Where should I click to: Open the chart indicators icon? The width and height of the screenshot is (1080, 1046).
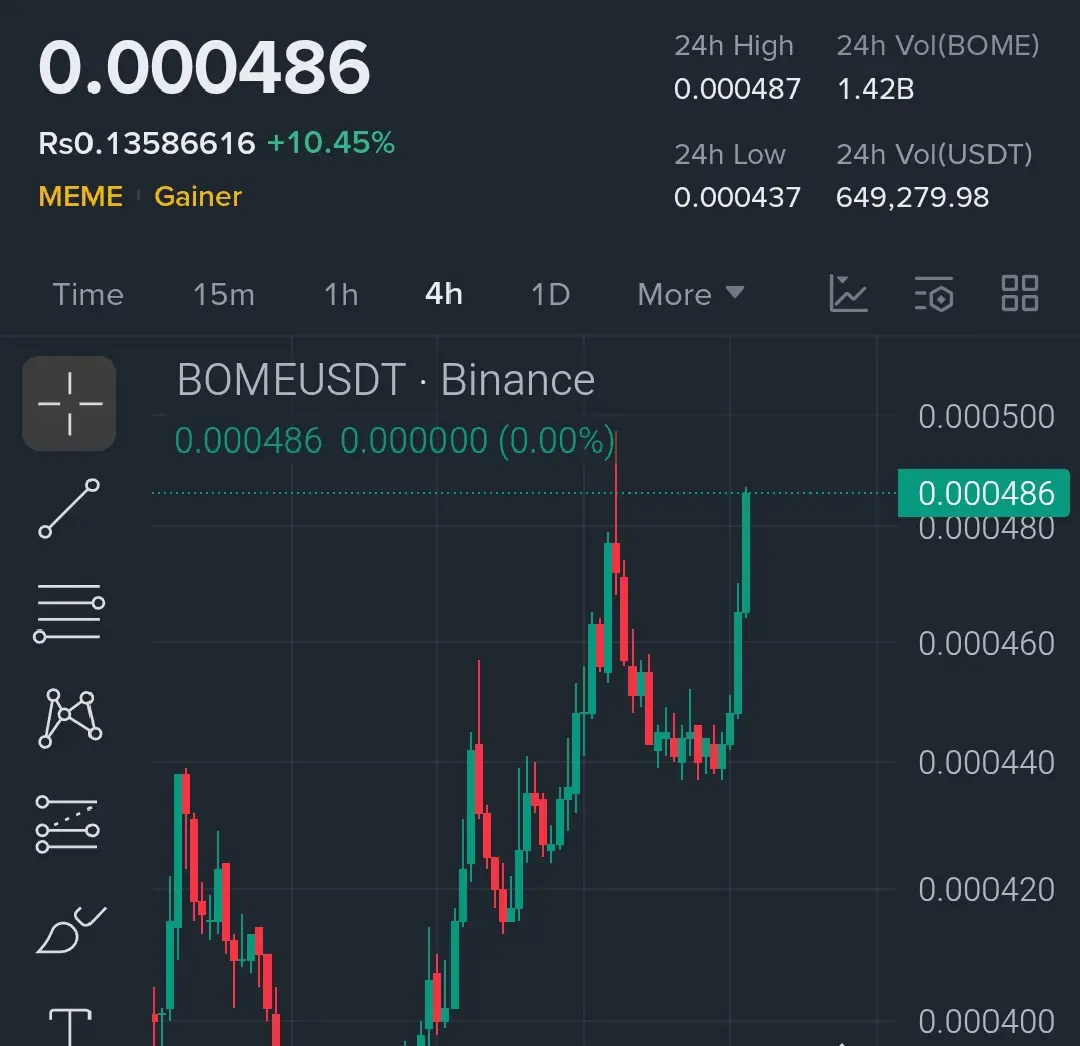click(x=848, y=293)
